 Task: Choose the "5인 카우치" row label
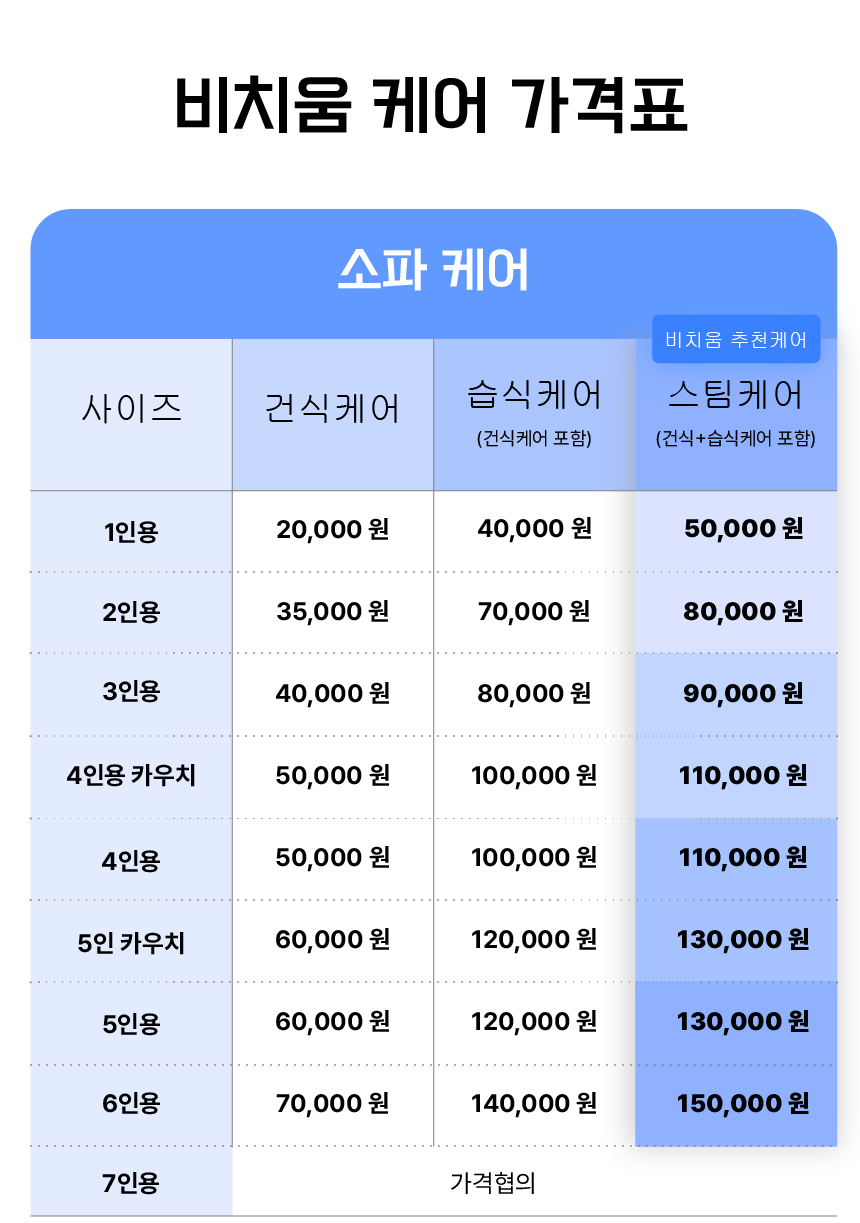click(131, 942)
